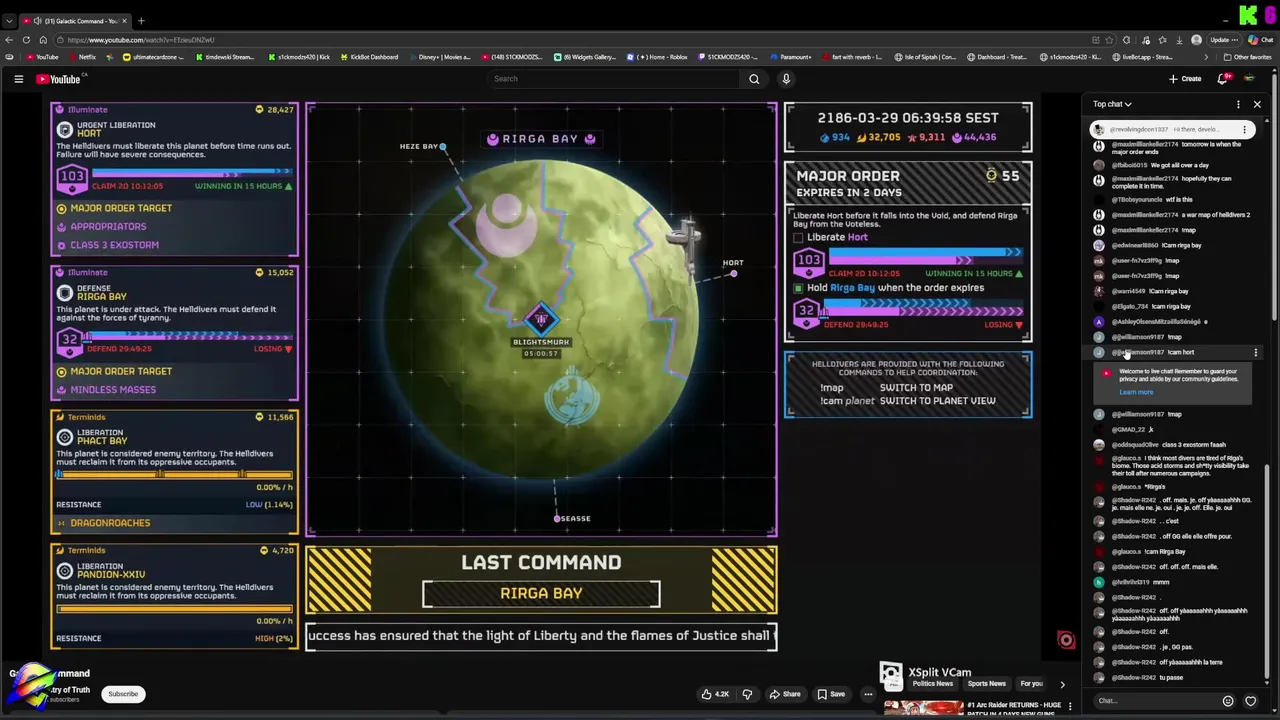Show next chips arrow

(x=1062, y=684)
